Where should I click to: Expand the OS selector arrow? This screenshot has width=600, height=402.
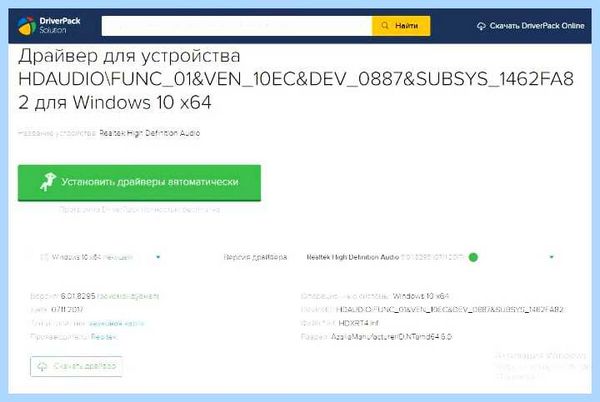click(158, 257)
